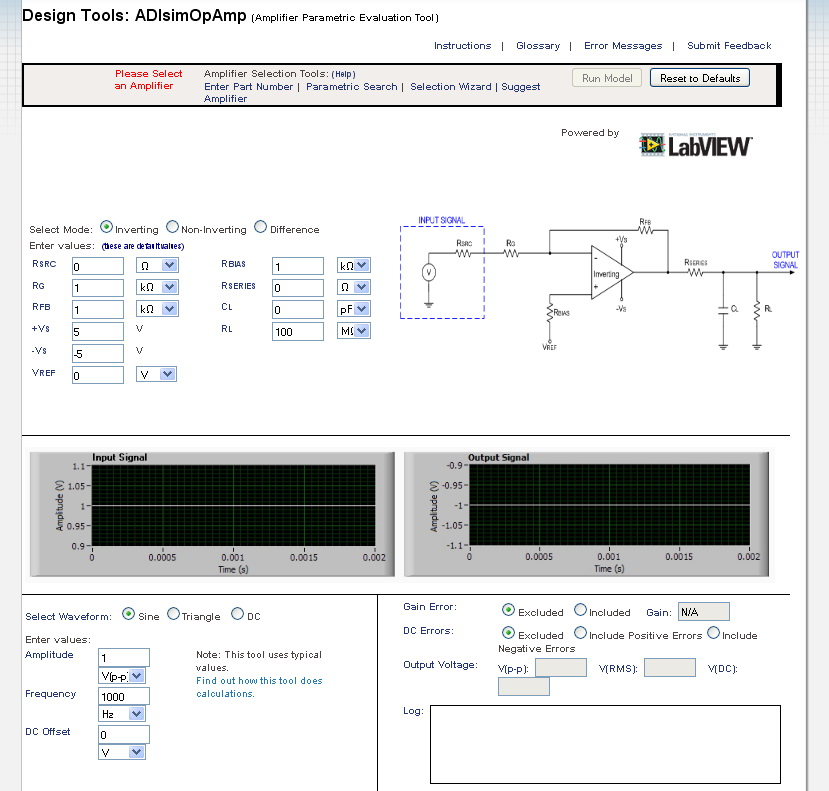
Task: Click the RL value input field
Action: click(x=298, y=332)
